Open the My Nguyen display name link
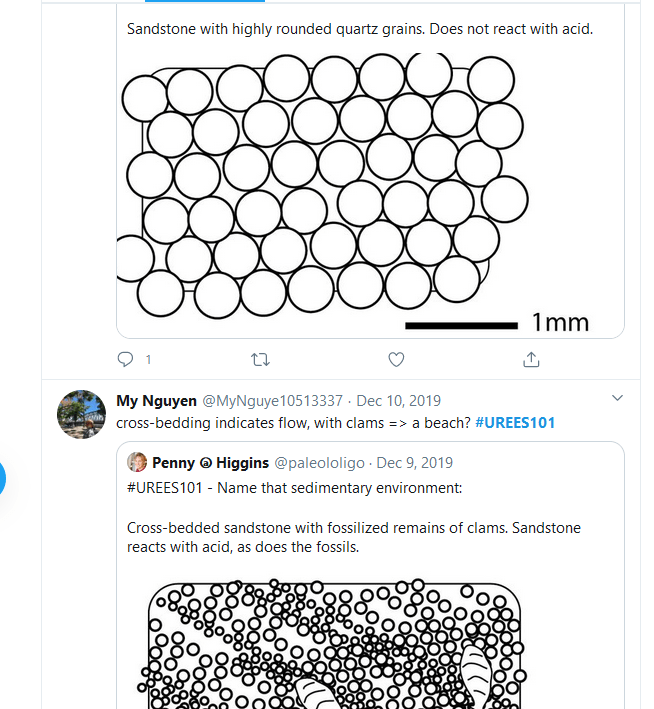Image resolution: width=654 pixels, height=709 pixels. pyautogui.click(x=156, y=401)
